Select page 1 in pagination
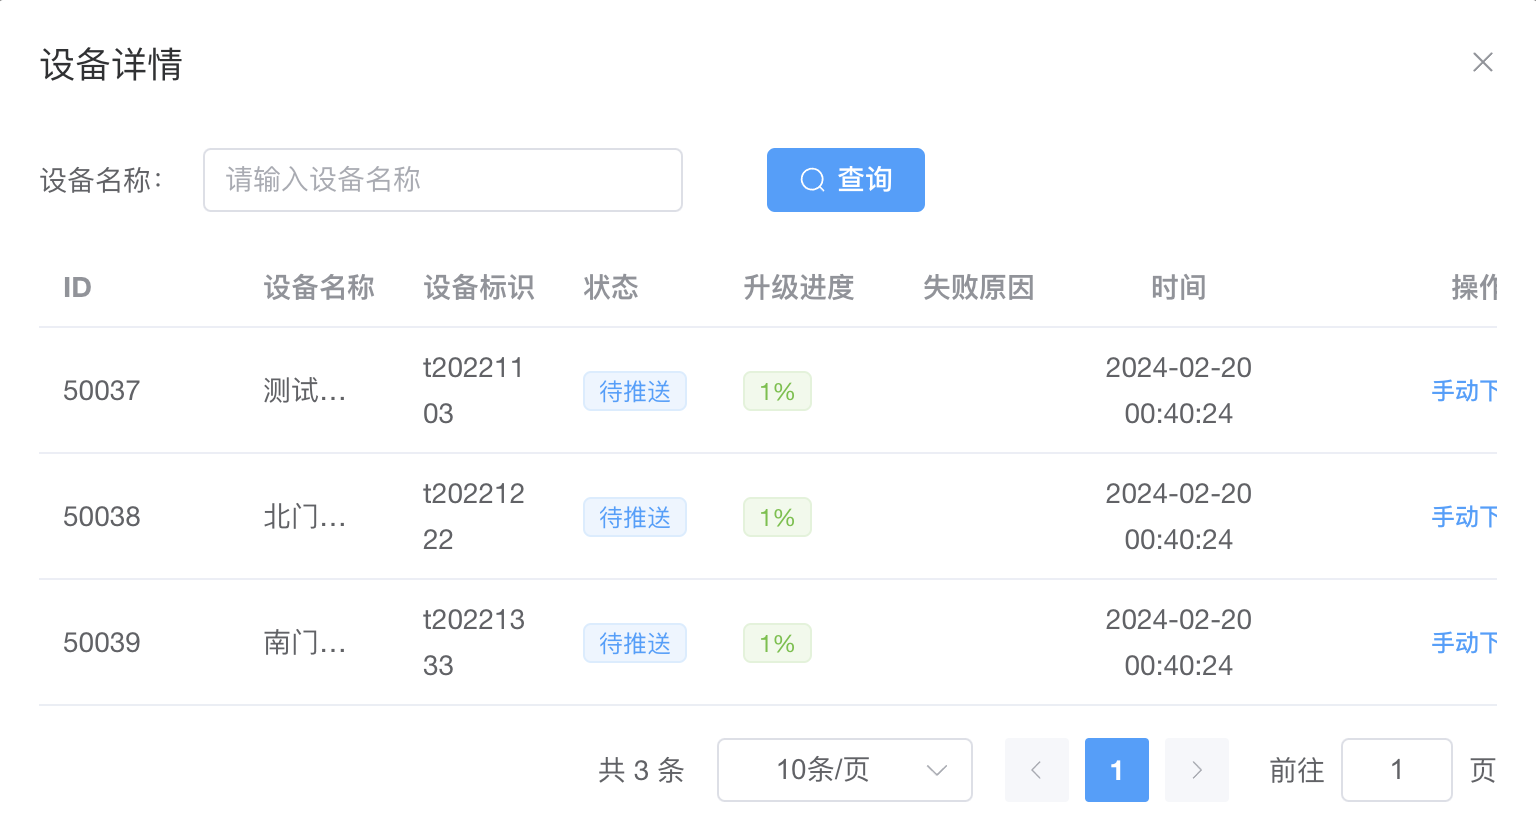This screenshot has height=840, width=1536. coord(1117,770)
